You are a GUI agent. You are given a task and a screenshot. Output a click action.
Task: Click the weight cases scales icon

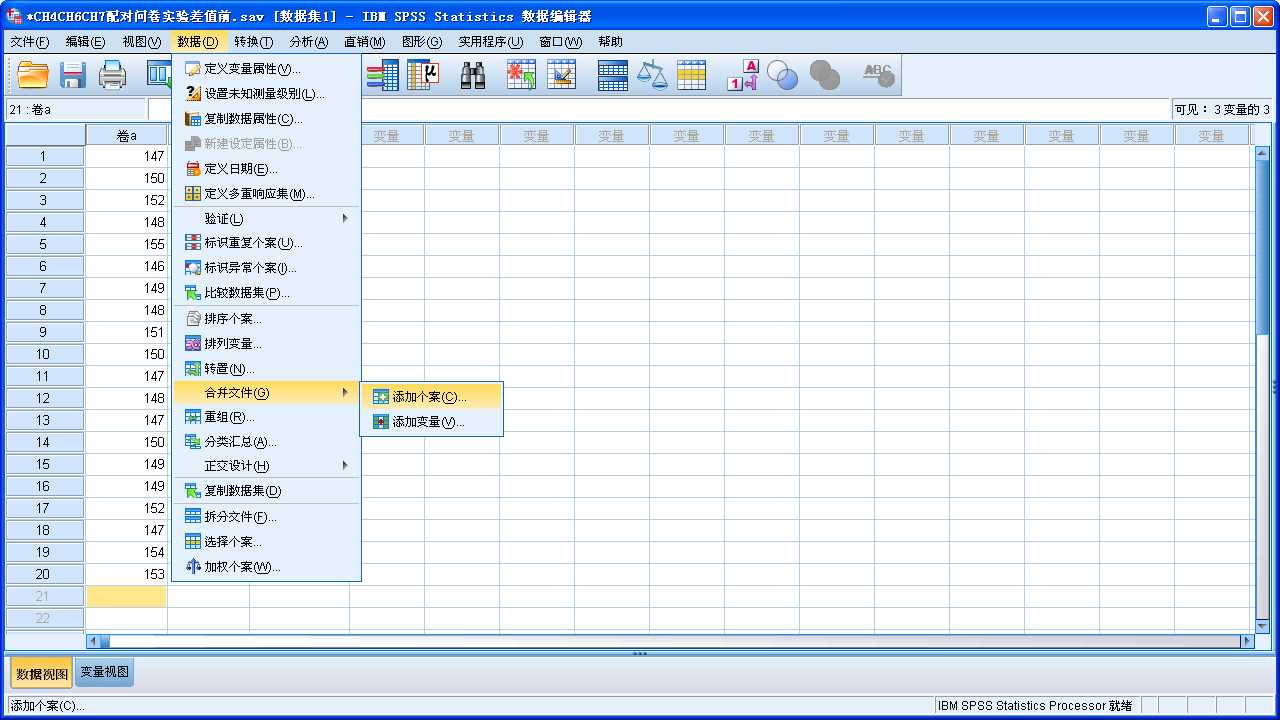[652, 75]
